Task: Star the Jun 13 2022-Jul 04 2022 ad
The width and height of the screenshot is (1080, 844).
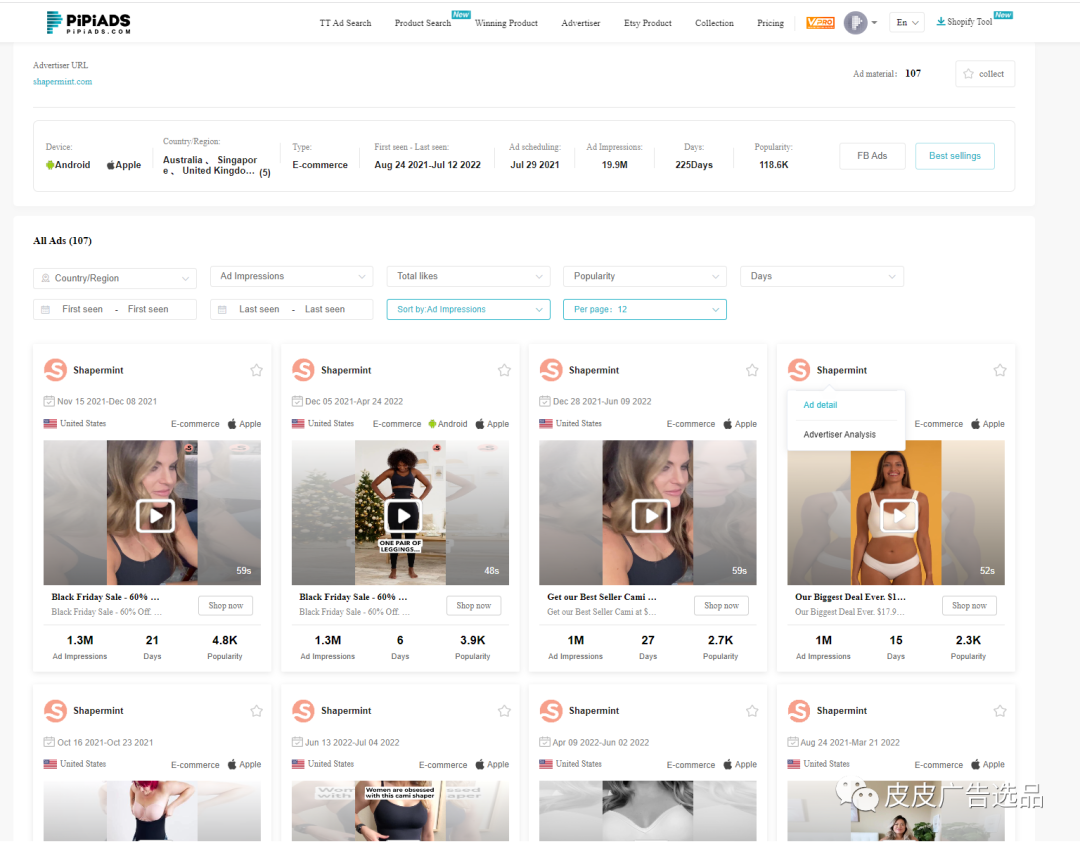Action: [504, 710]
